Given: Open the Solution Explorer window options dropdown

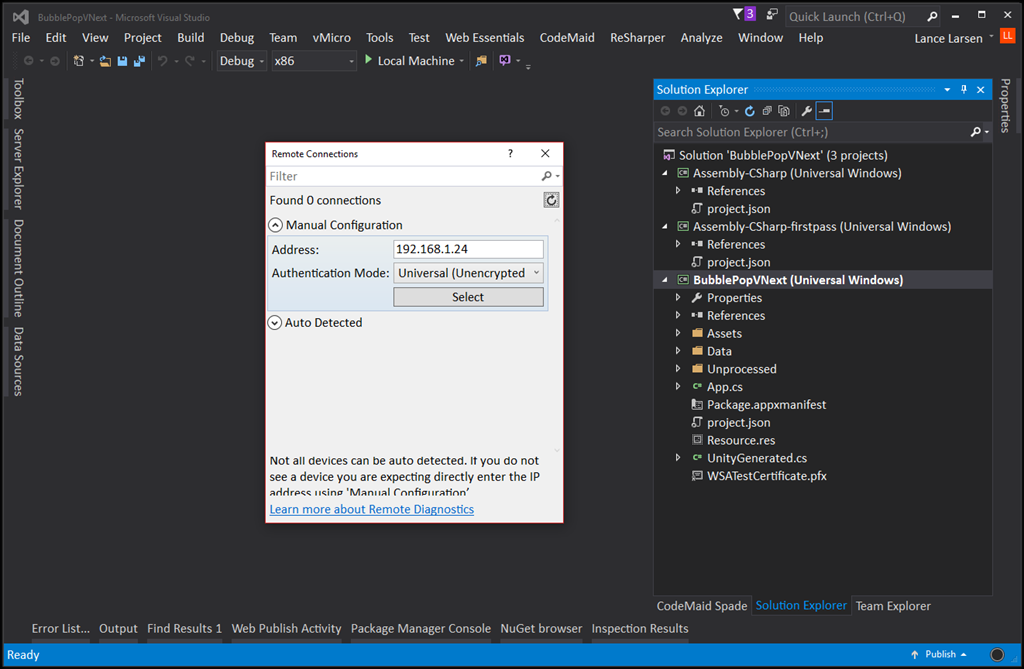Looking at the screenshot, I should coord(947,90).
